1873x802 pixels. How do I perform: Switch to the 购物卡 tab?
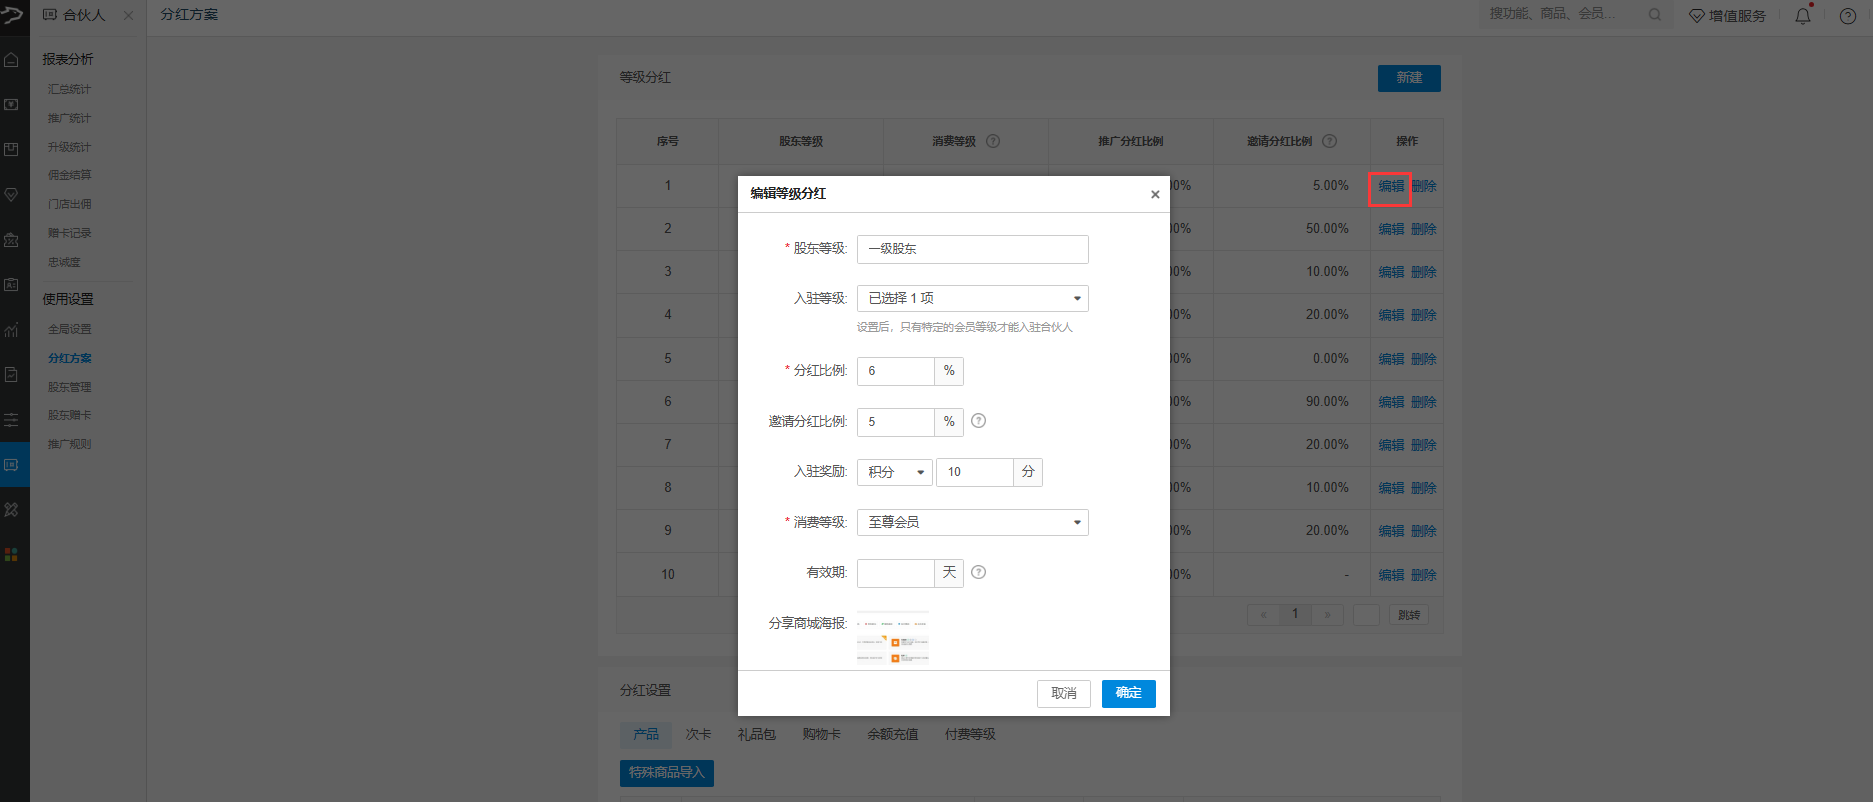(x=821, y=735)
